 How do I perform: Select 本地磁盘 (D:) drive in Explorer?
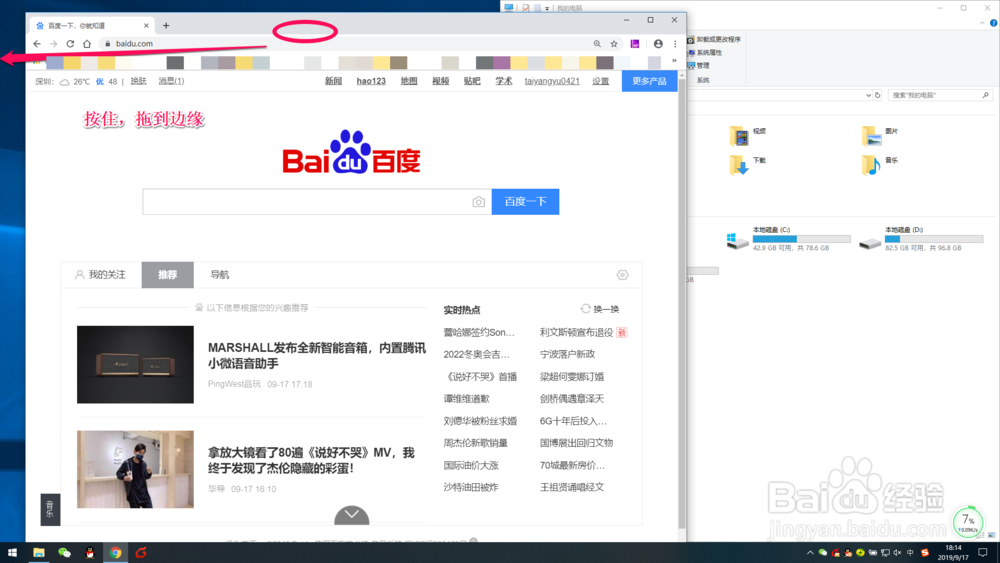[x=920, y=238]
